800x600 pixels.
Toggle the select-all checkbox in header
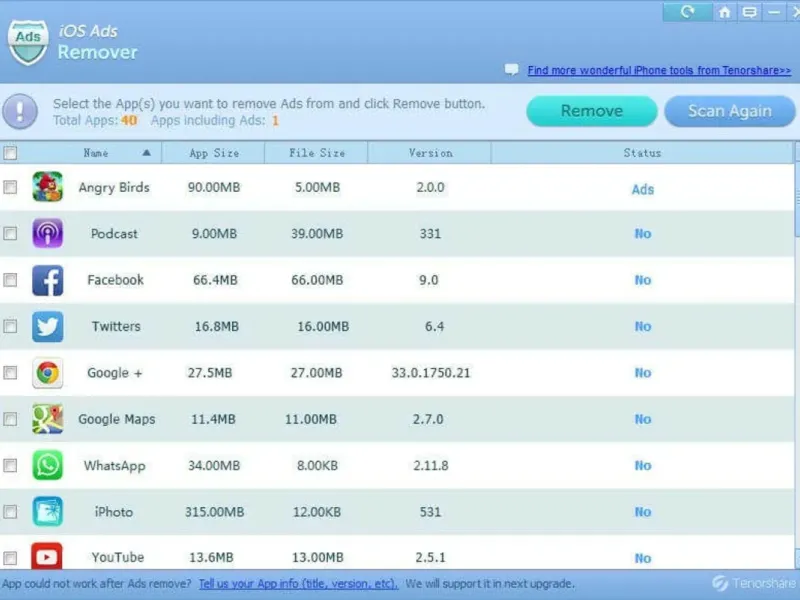tap(10, 153)
